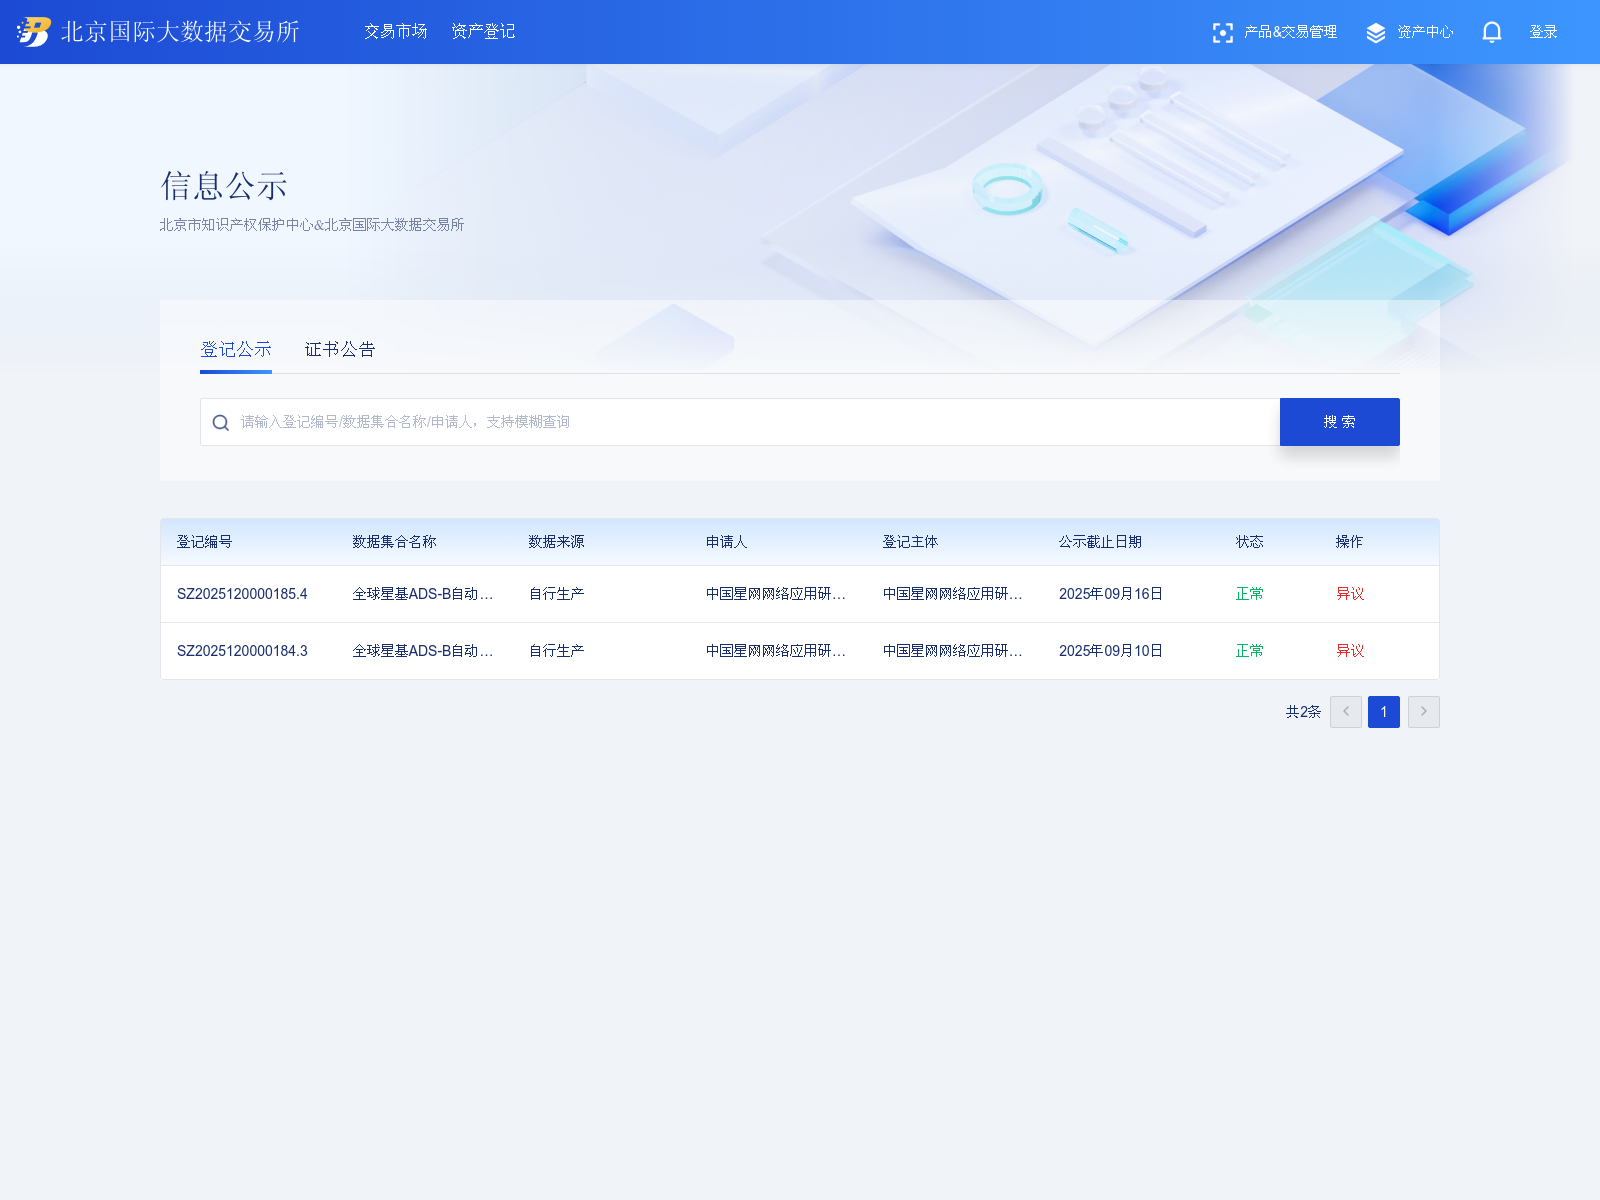The image size is (1600, 1200).
Task: Select page 1 in pagination
Action: click(1384, 712)
